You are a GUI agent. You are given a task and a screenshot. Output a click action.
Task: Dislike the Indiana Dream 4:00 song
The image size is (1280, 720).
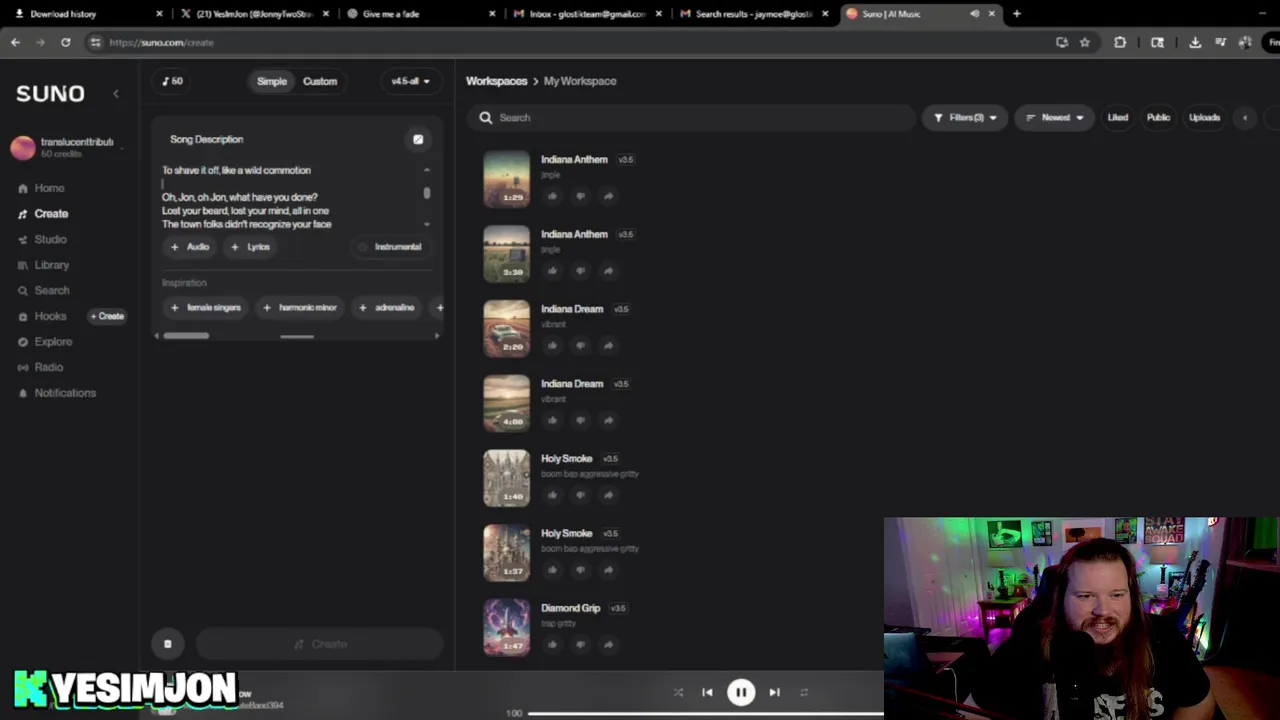pyautogui.click(x=580, y=420)
